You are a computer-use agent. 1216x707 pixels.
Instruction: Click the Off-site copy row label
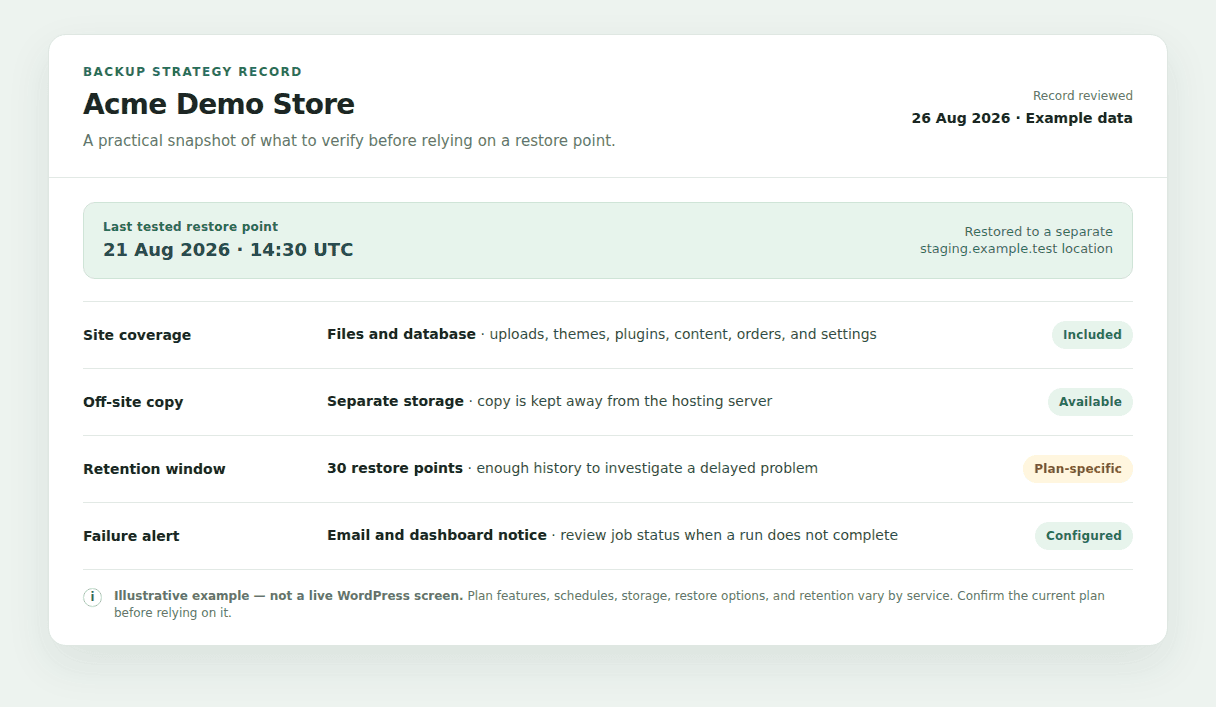click(133, 402)
